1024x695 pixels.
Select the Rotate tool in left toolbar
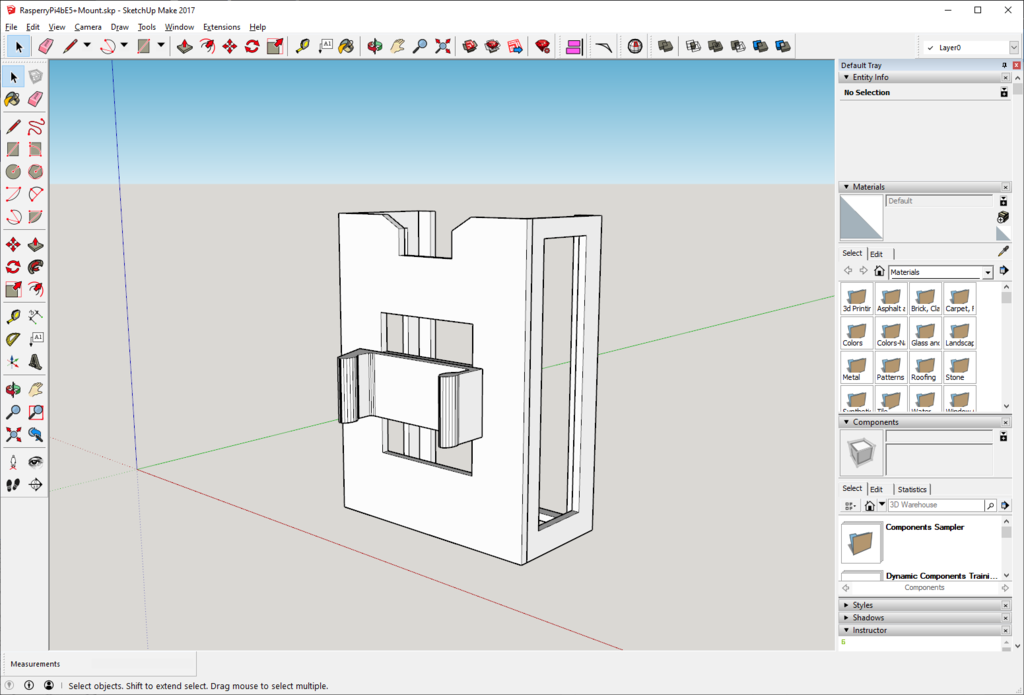(13, 267)
